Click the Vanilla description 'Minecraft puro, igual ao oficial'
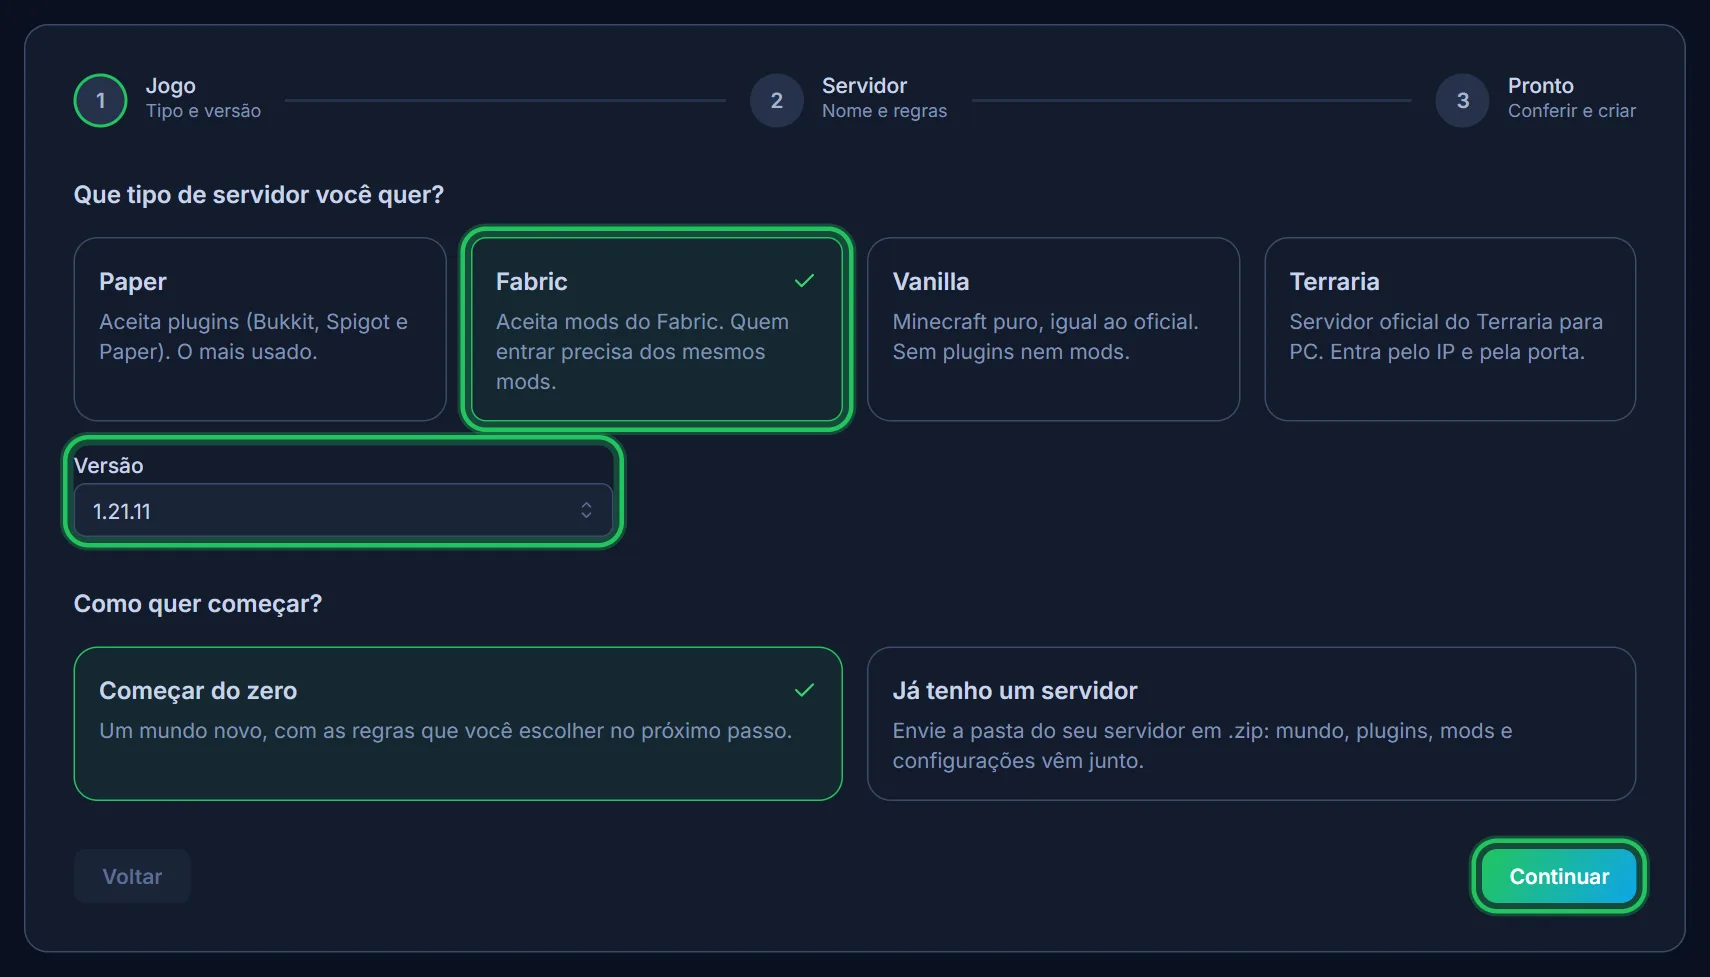Viewport: 1710px width, 977px height. 1045,322
